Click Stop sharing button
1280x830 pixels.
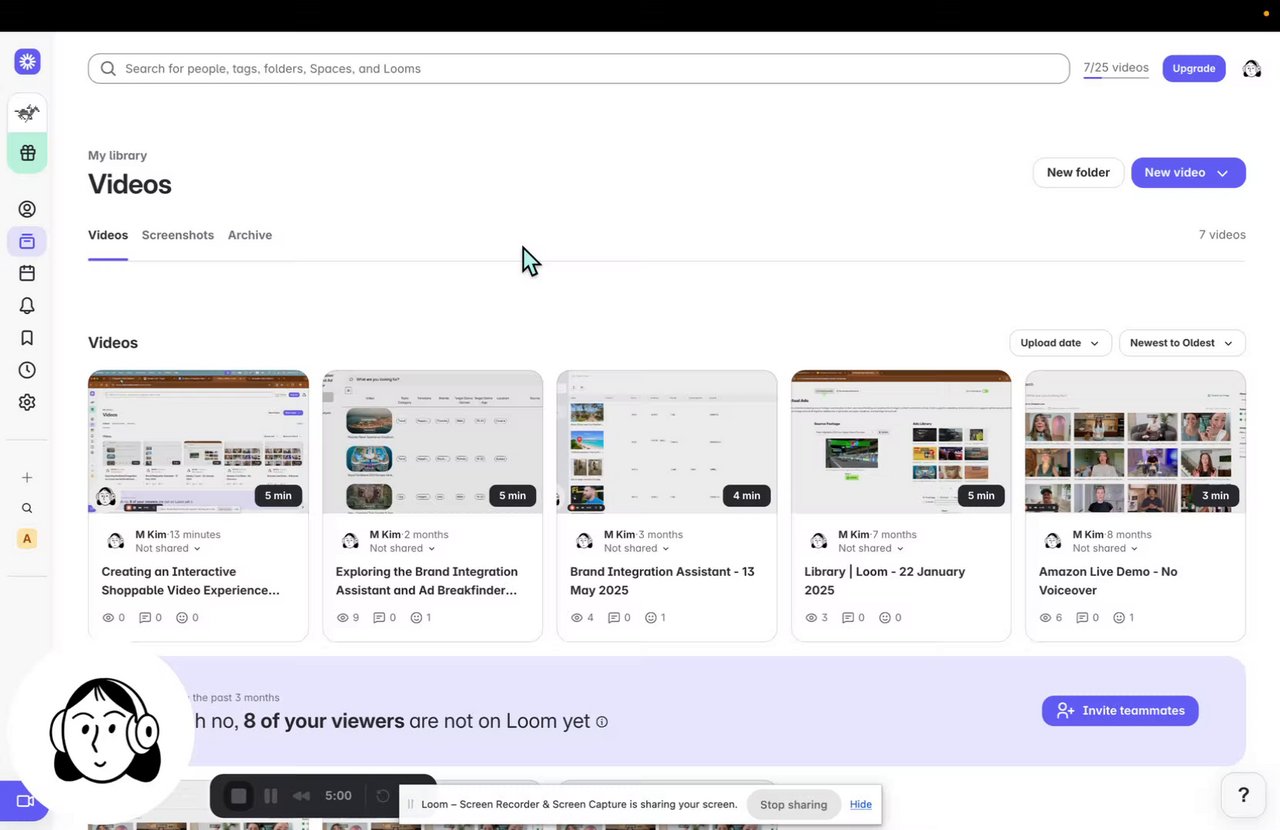coord(793,804)
